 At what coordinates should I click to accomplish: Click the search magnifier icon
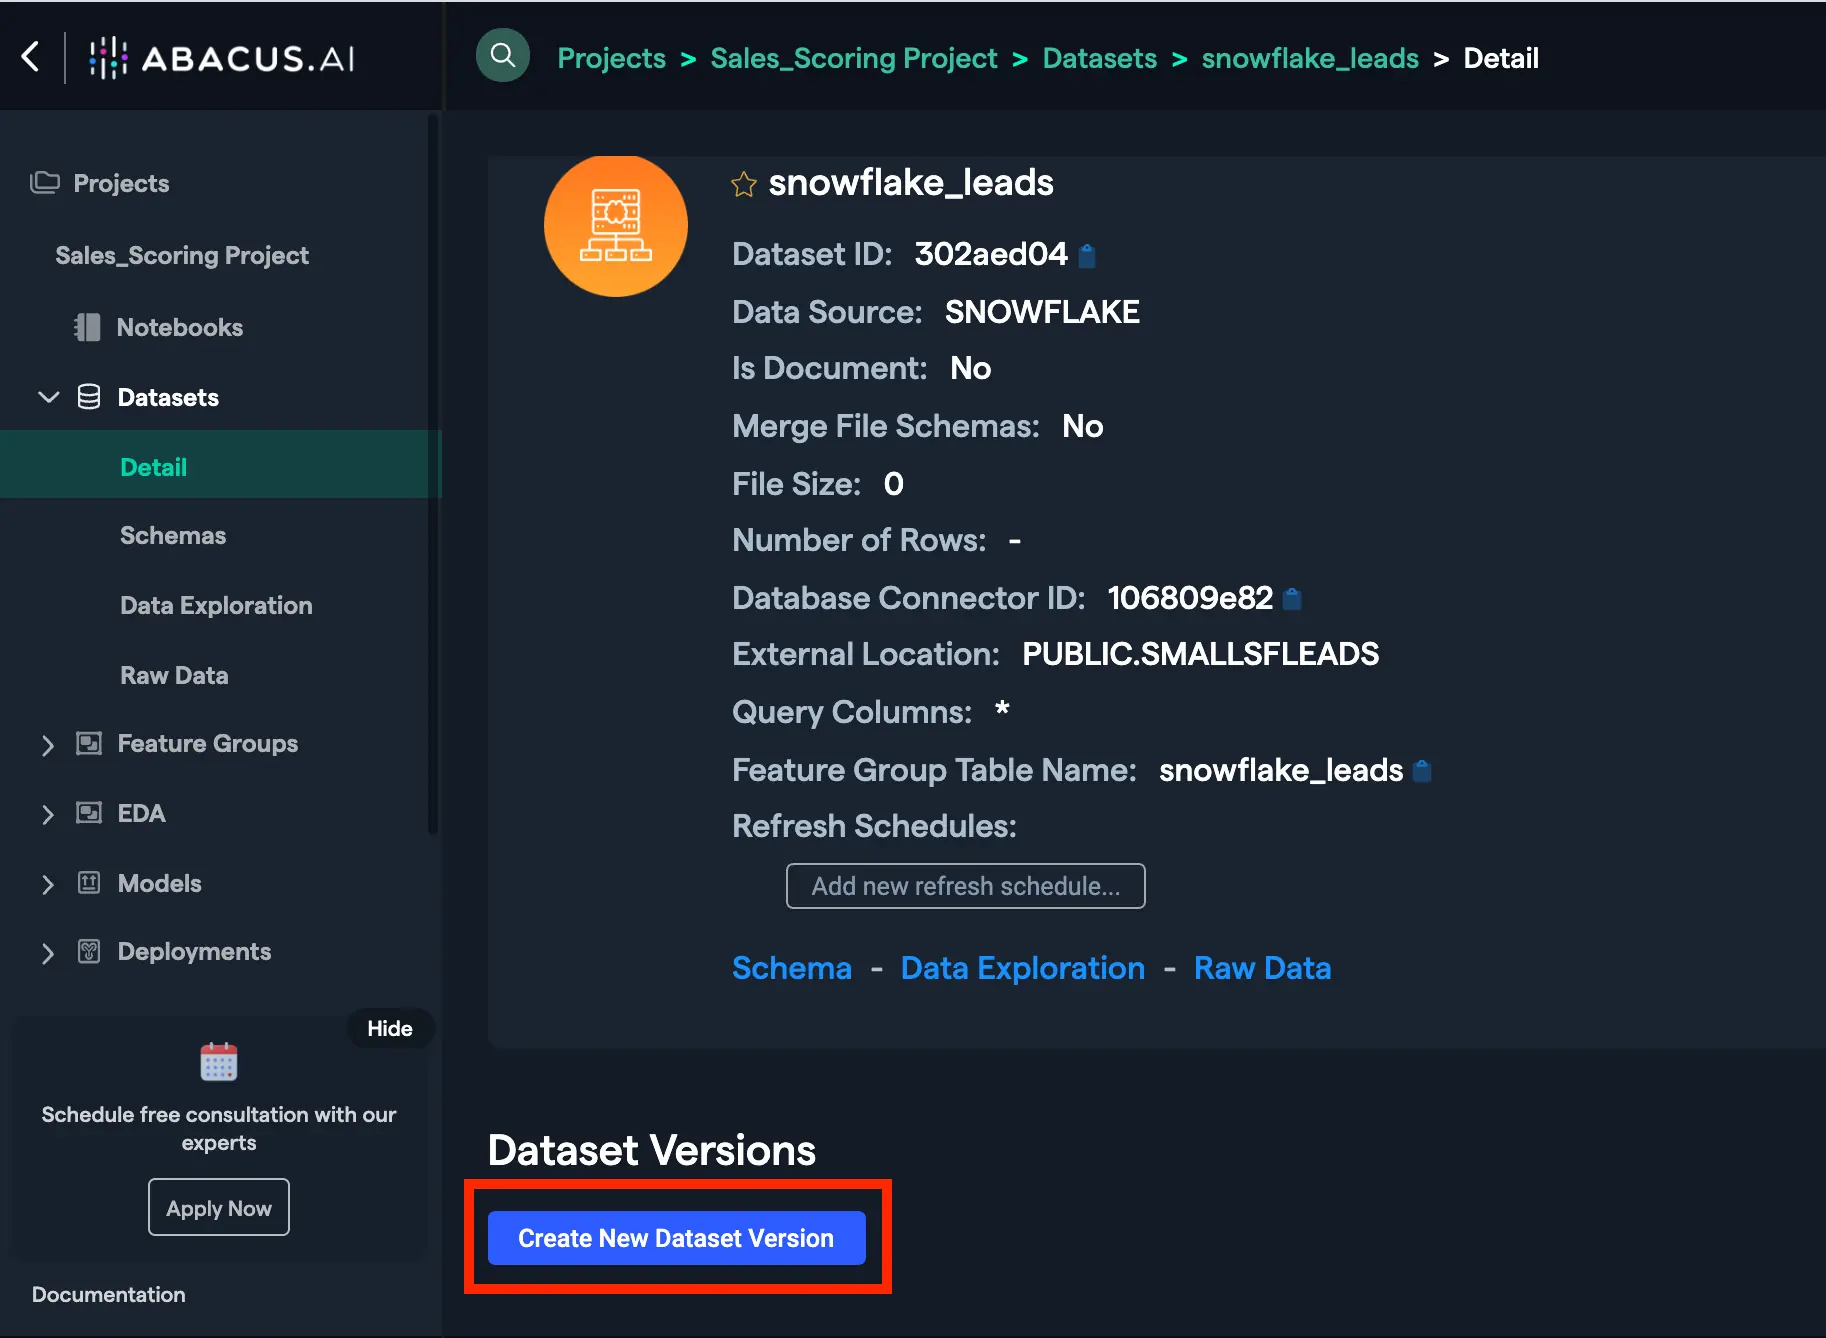coord(502,56)
